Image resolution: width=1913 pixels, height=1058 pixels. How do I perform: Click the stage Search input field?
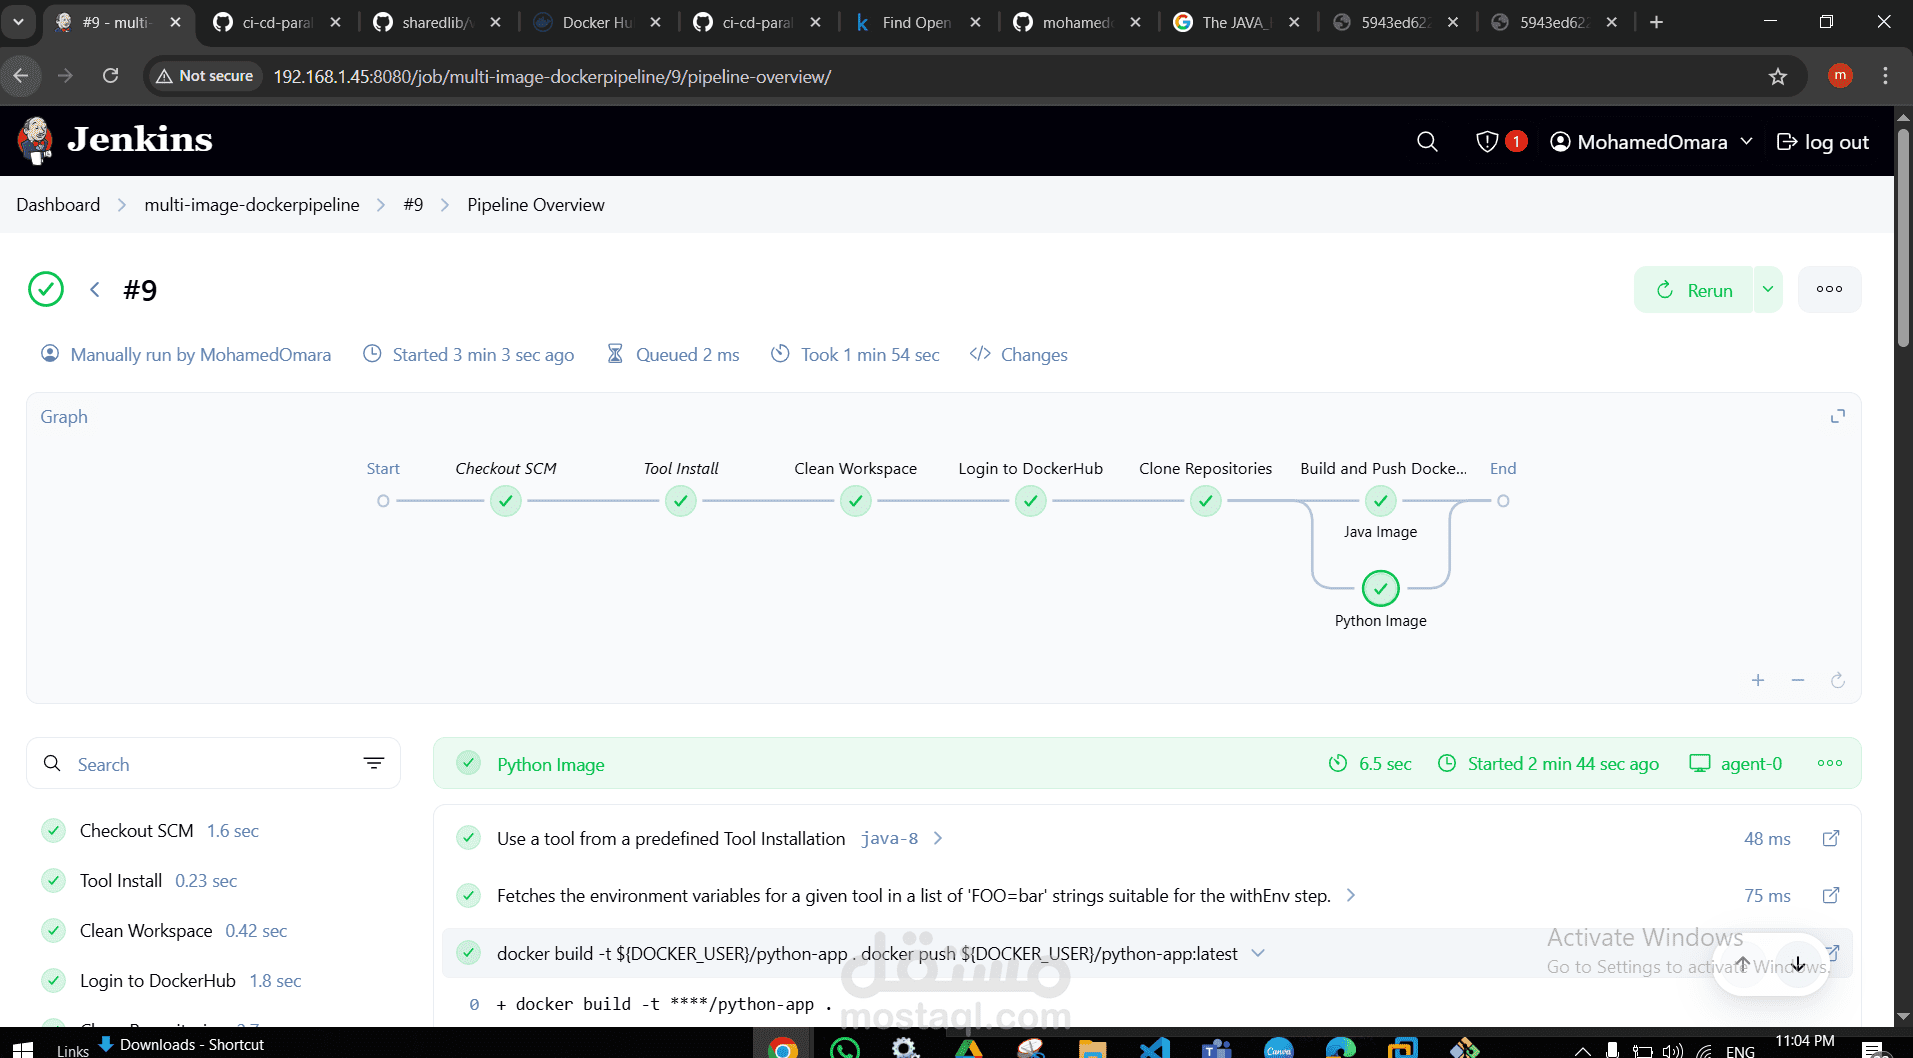tap(213, 764)
